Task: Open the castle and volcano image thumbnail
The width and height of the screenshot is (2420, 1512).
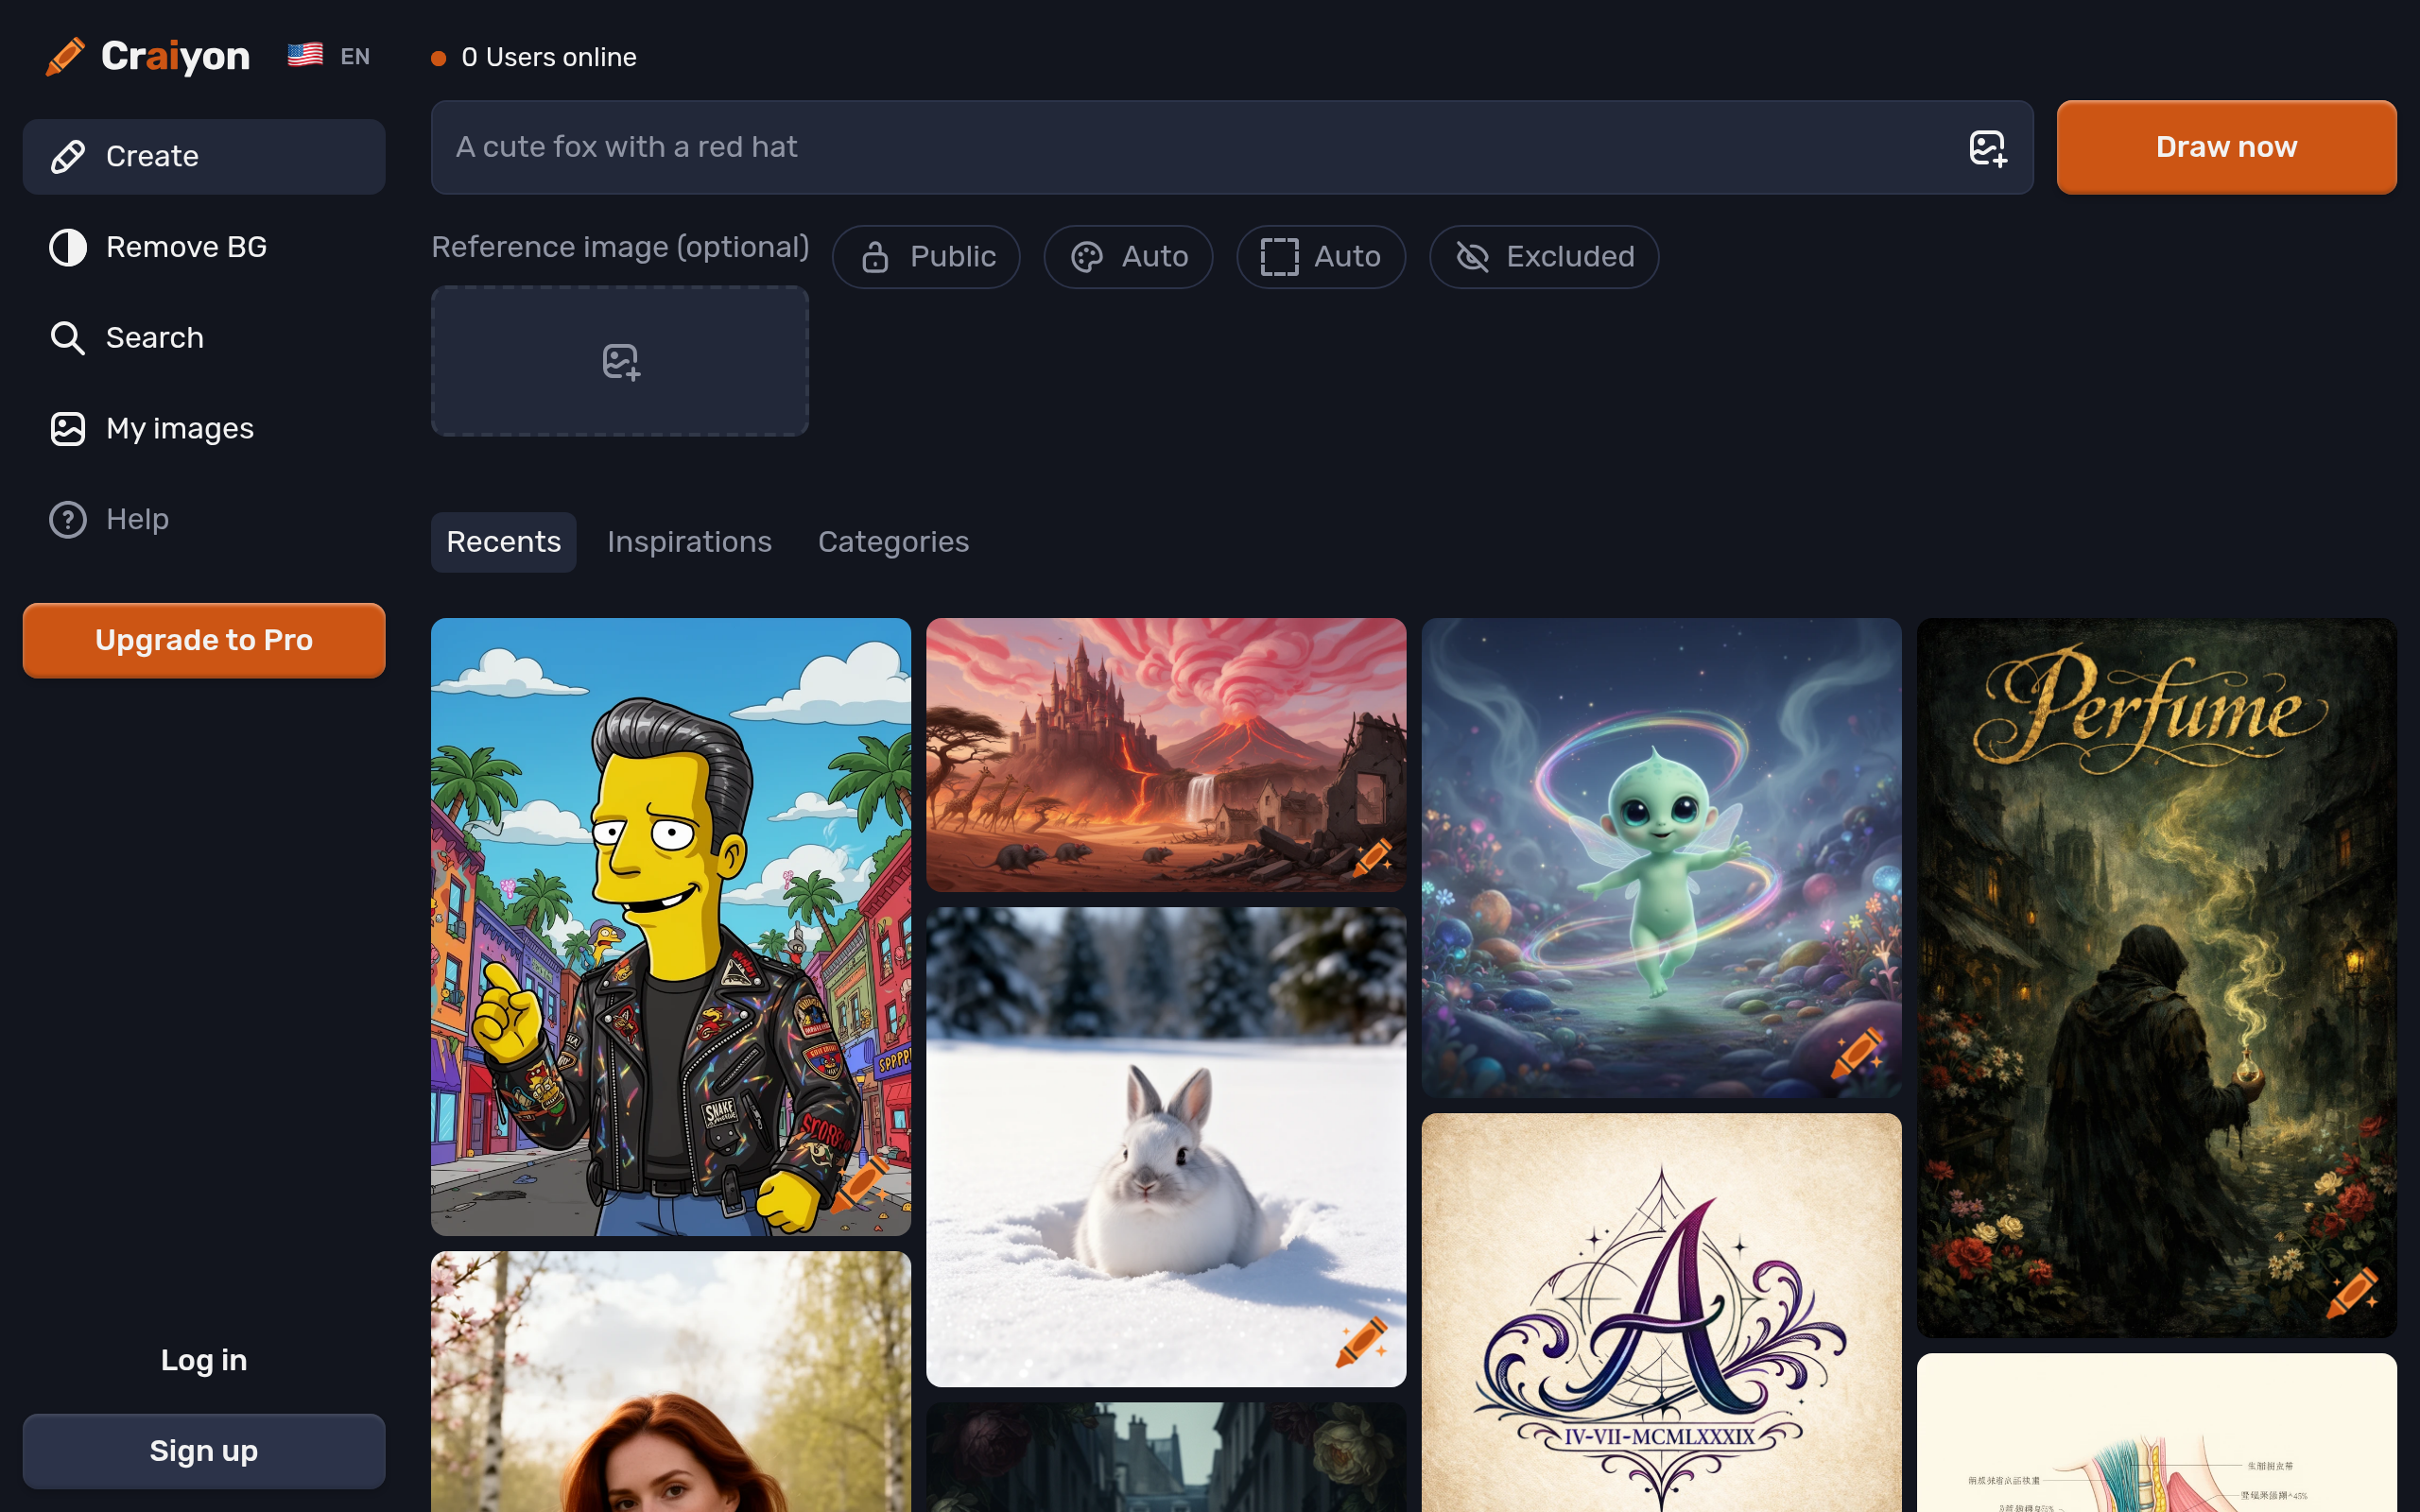Action: tap(1166, 755)
